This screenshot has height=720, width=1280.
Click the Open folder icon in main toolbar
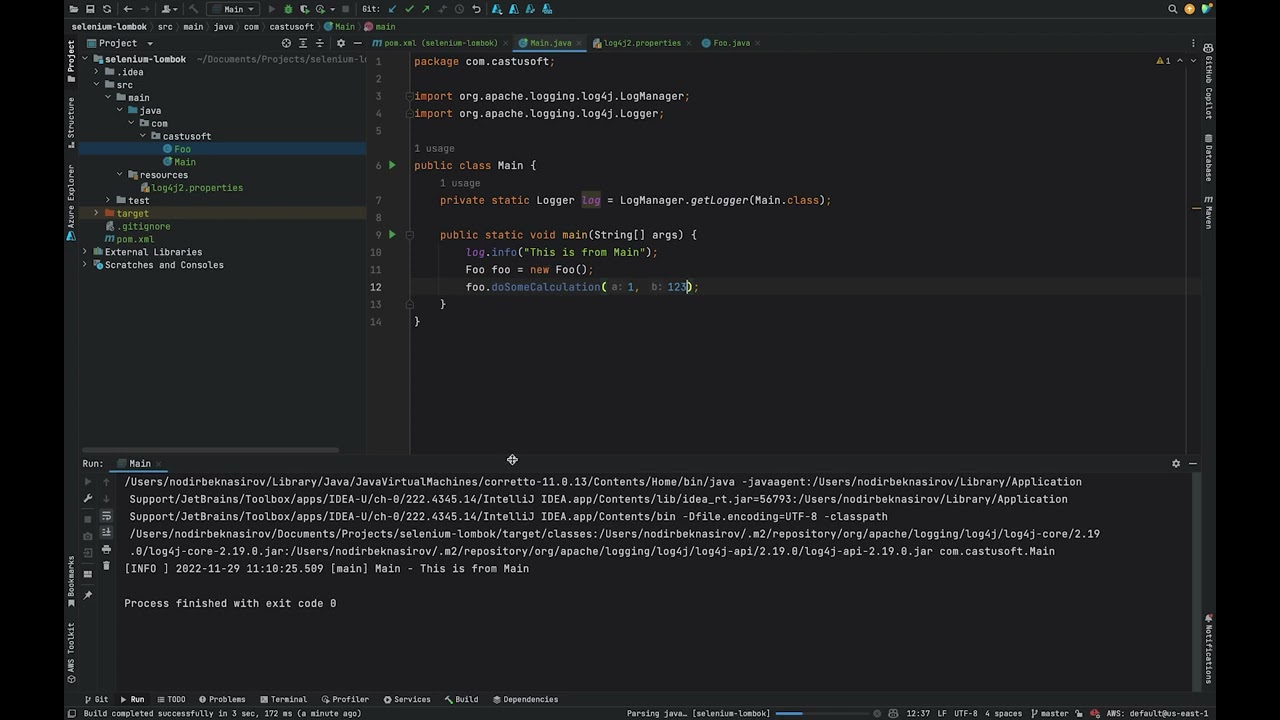tap(74, 9)
